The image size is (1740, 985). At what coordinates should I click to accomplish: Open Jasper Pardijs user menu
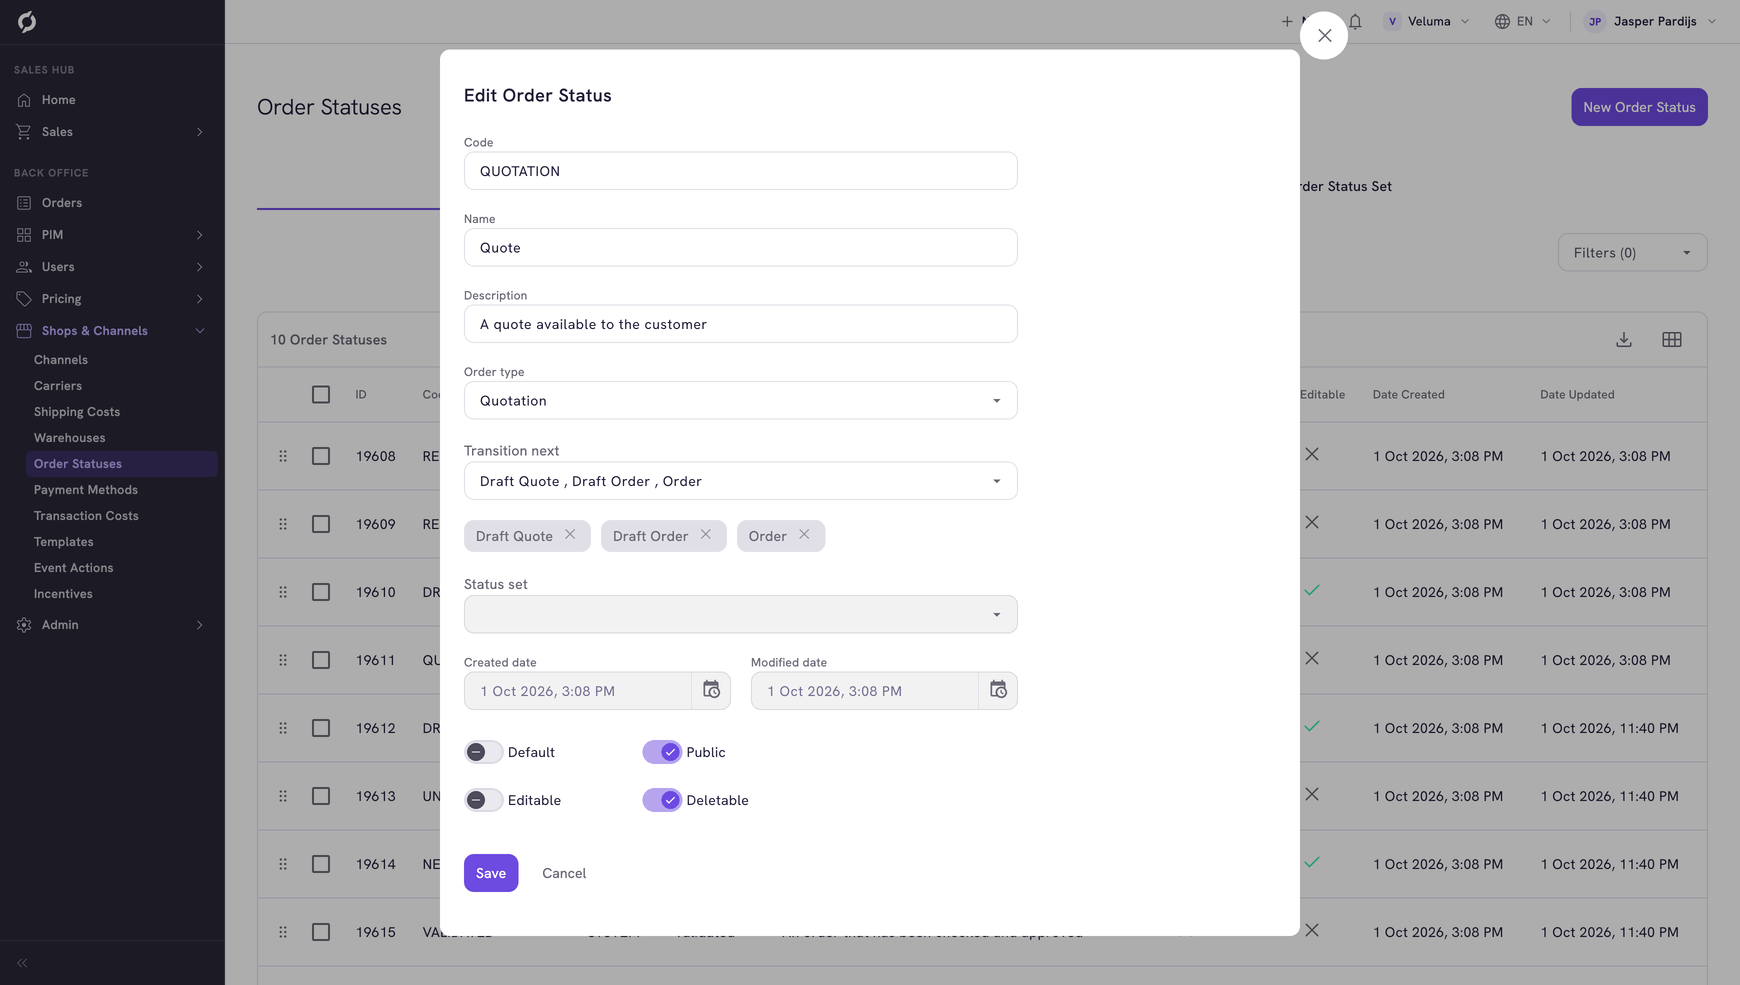click(1651, 21)
